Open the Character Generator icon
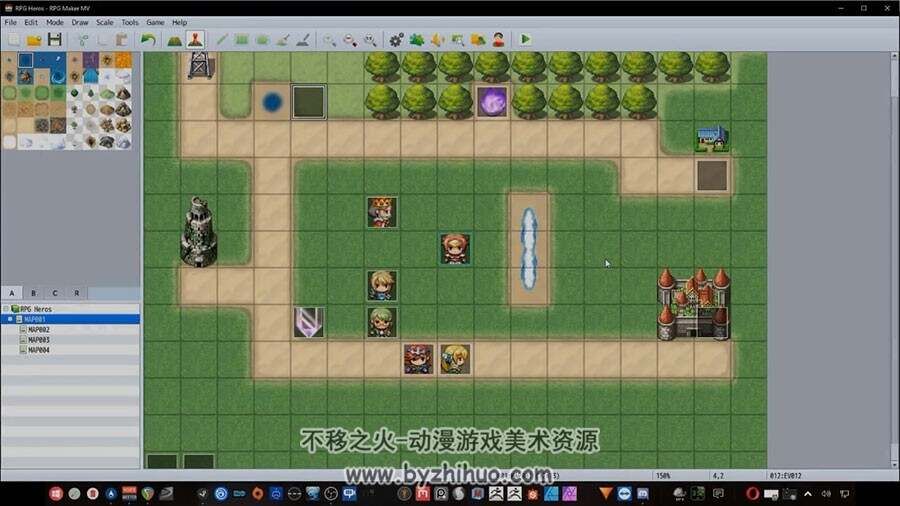 pos(498,40)
